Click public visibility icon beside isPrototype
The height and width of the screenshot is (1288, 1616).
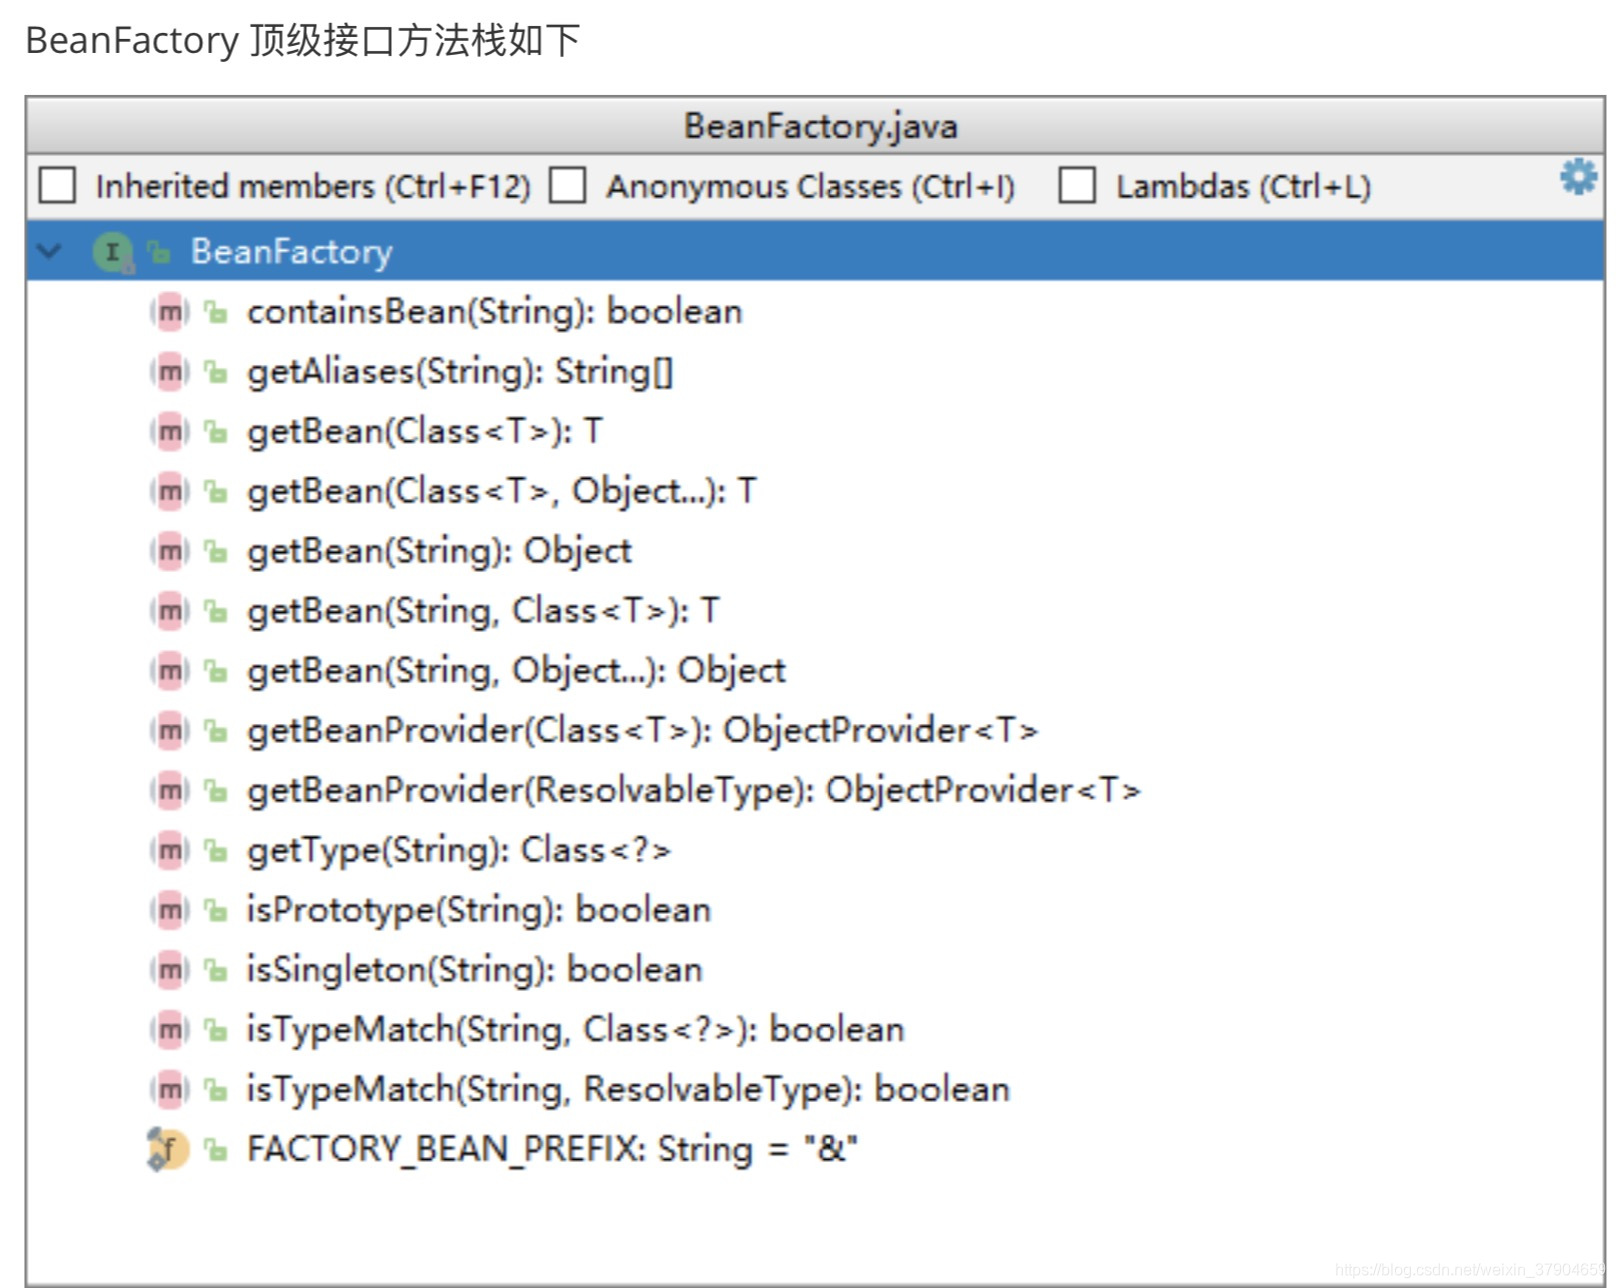click(216, 911)
